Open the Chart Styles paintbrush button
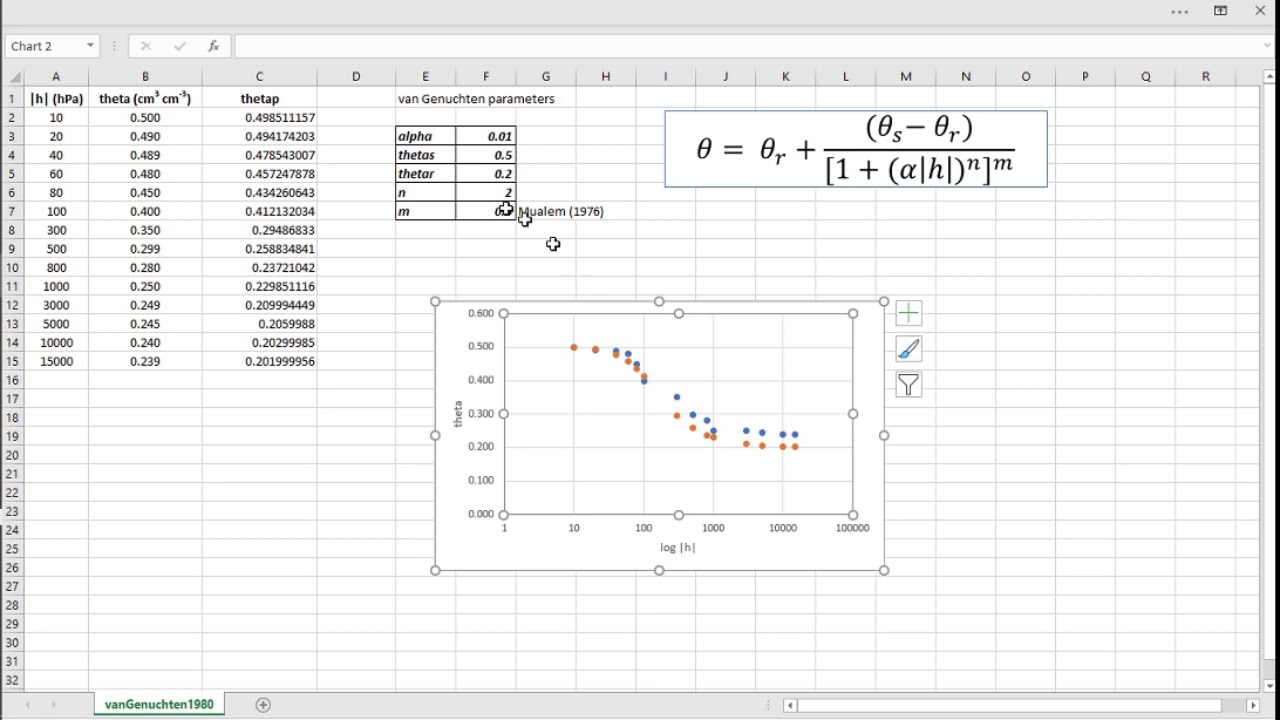 [x=908, y=349]
